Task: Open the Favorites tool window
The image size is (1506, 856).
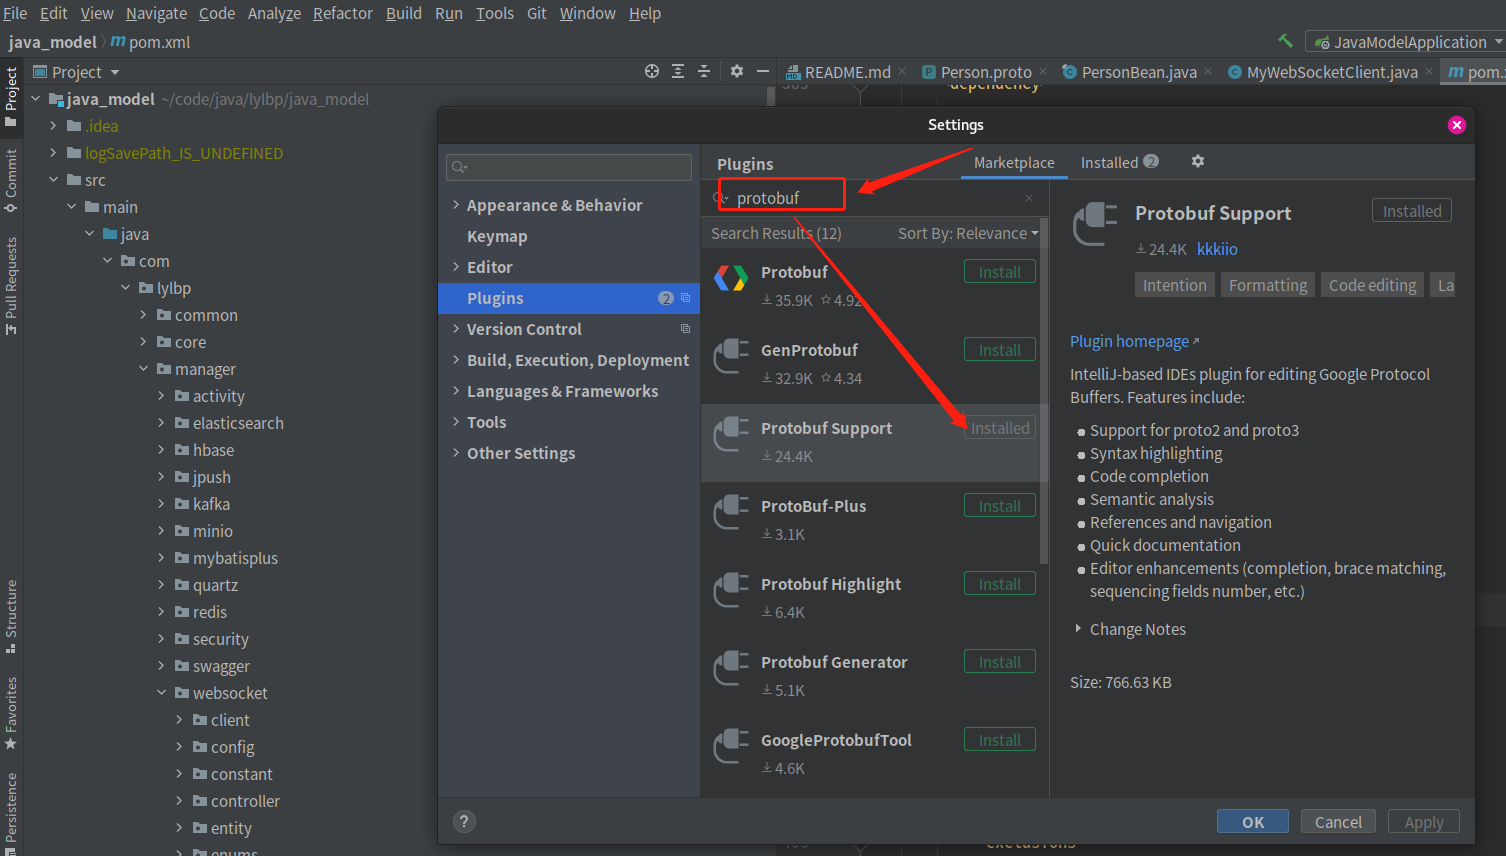Action: point(11,713)
